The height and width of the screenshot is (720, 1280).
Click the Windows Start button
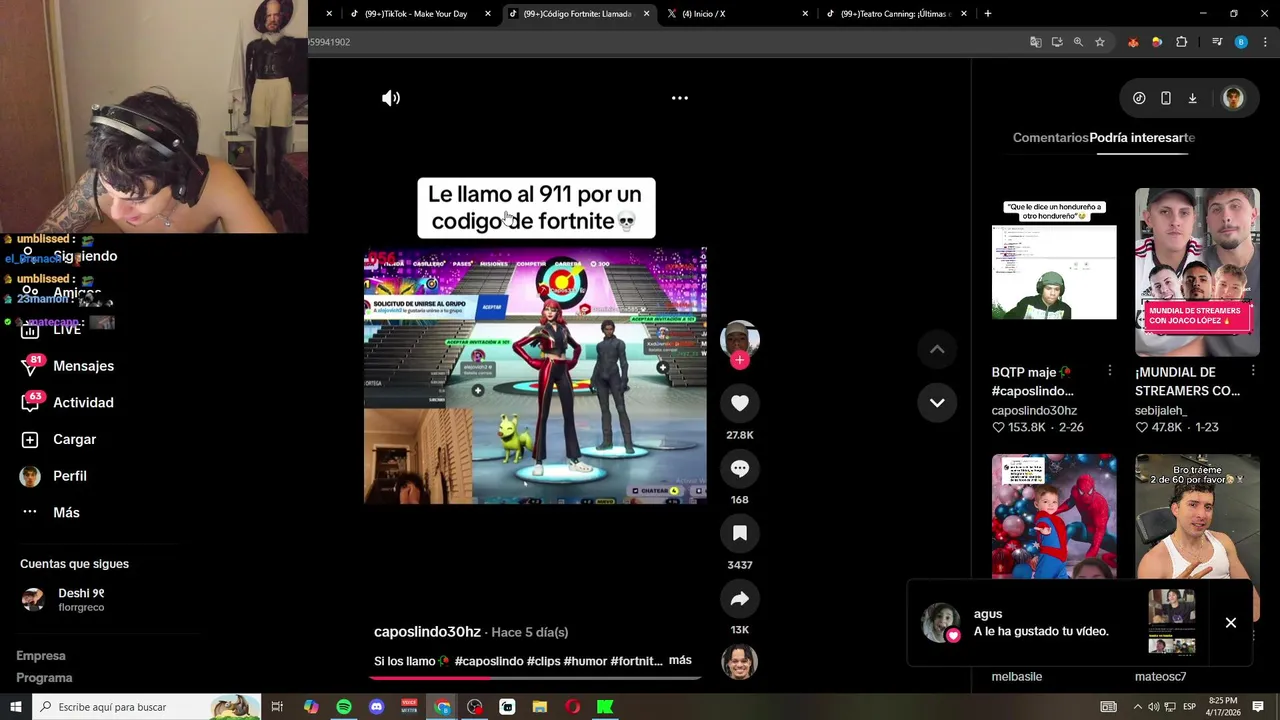[16, 707]
